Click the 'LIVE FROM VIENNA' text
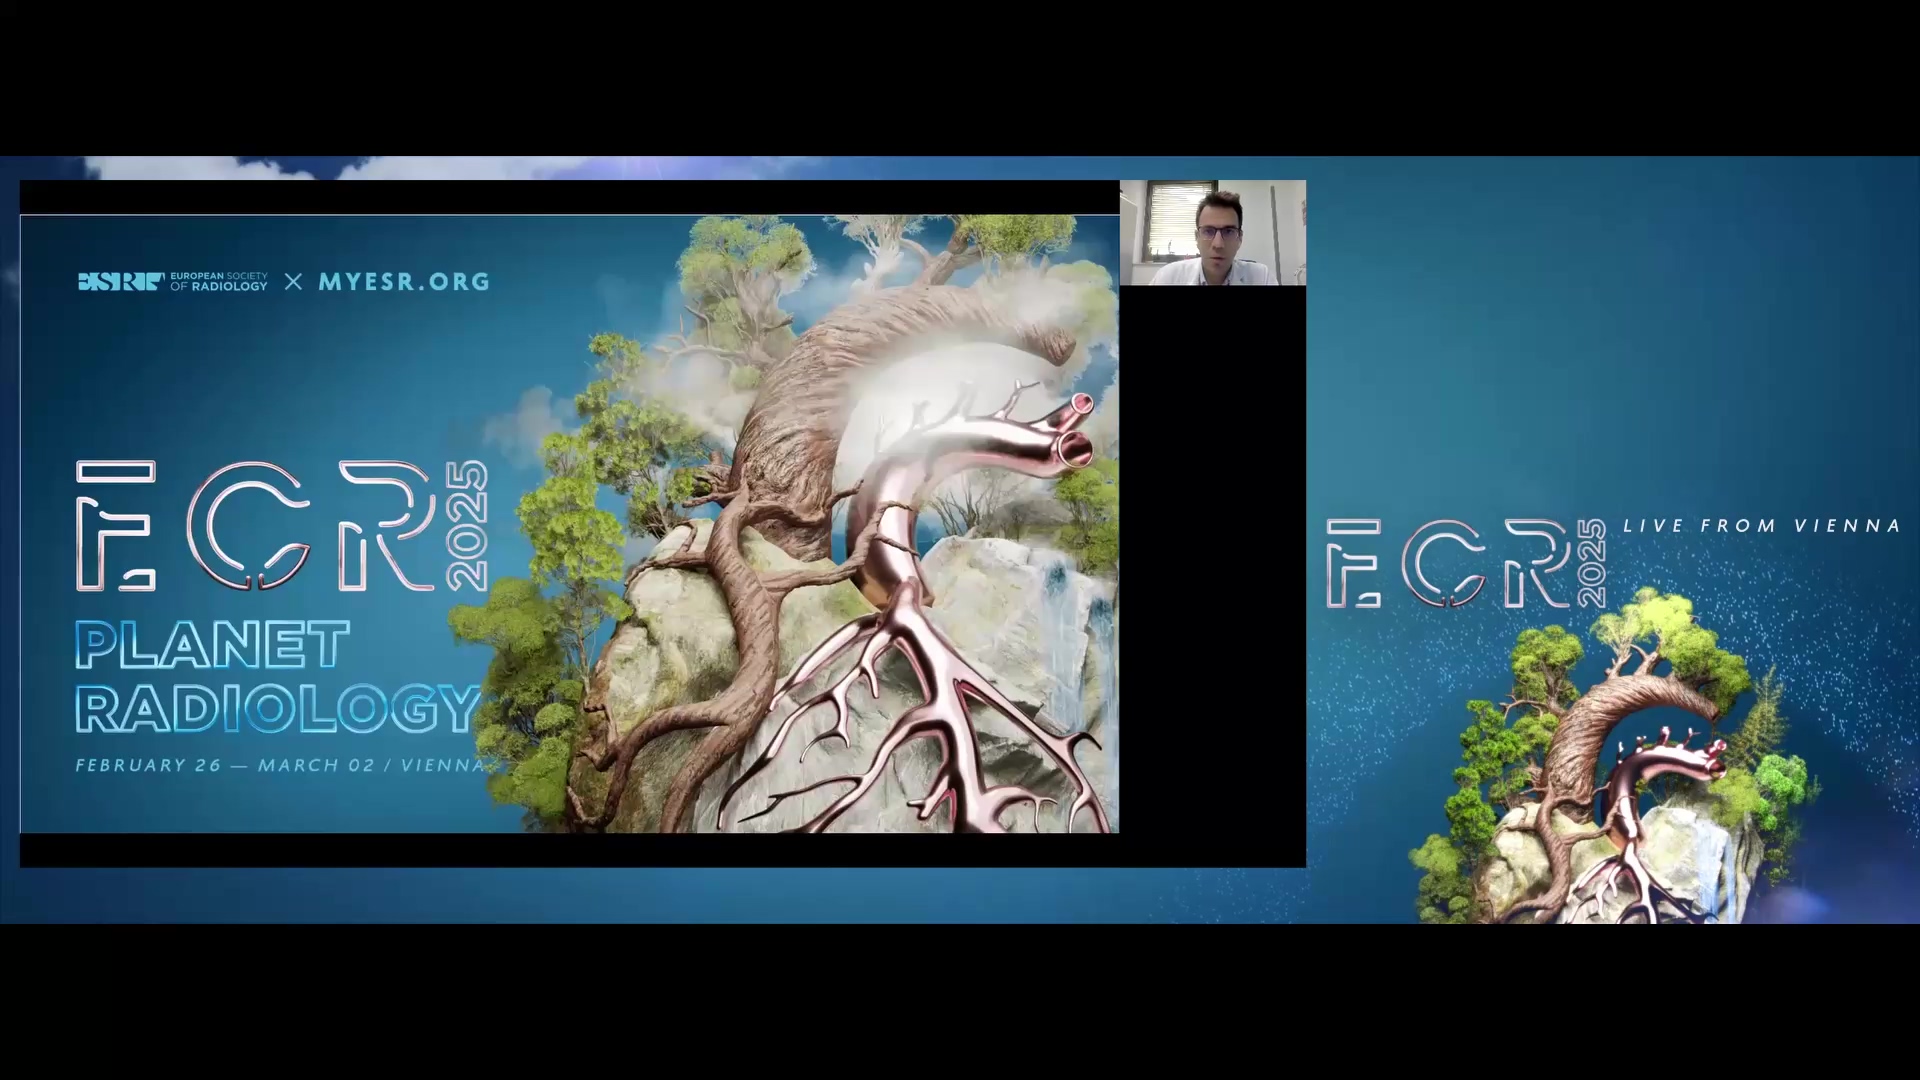The height and width of the screenshot is (1080, 1920). point(1761,526)
